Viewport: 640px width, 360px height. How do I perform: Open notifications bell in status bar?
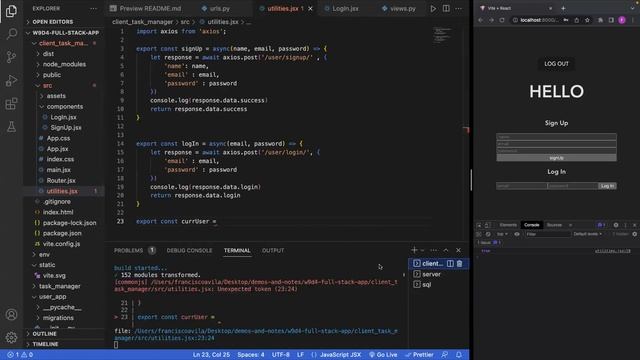pyautogui.click(x=459, y=355)
